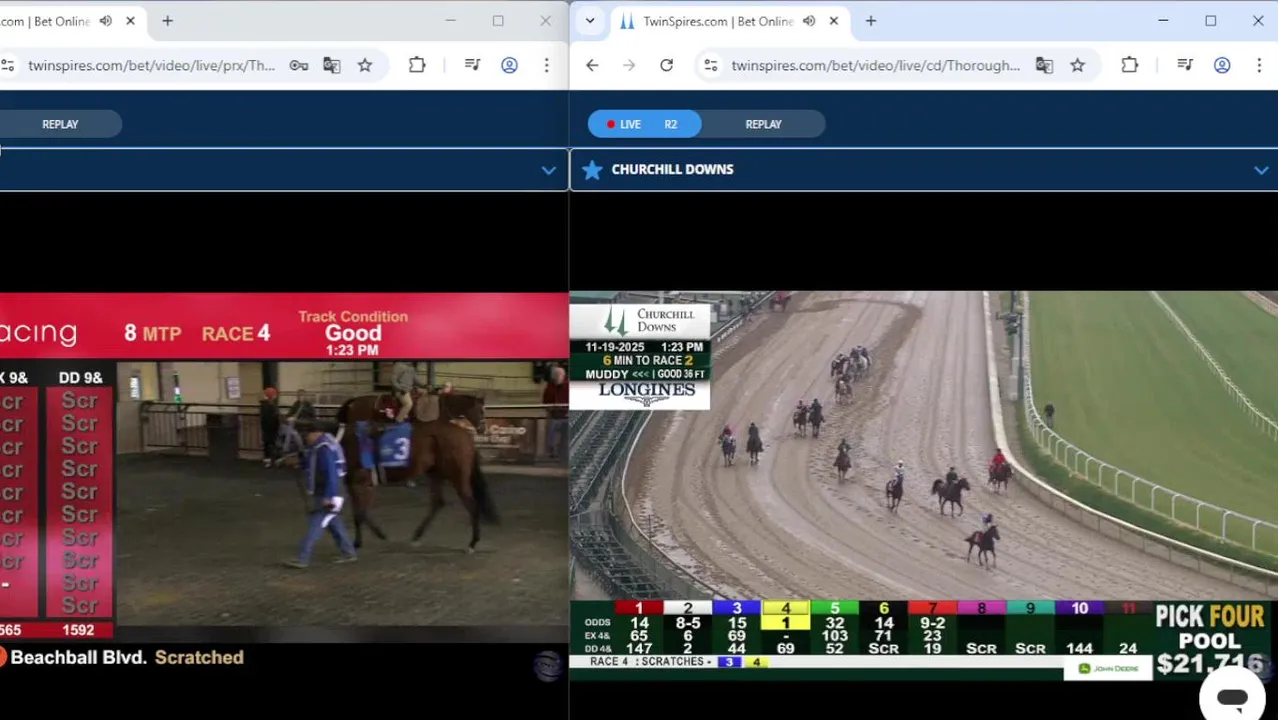Click the TwinSpires tab title in right window
Viewport: 1278px width, 720px height.
718,21
